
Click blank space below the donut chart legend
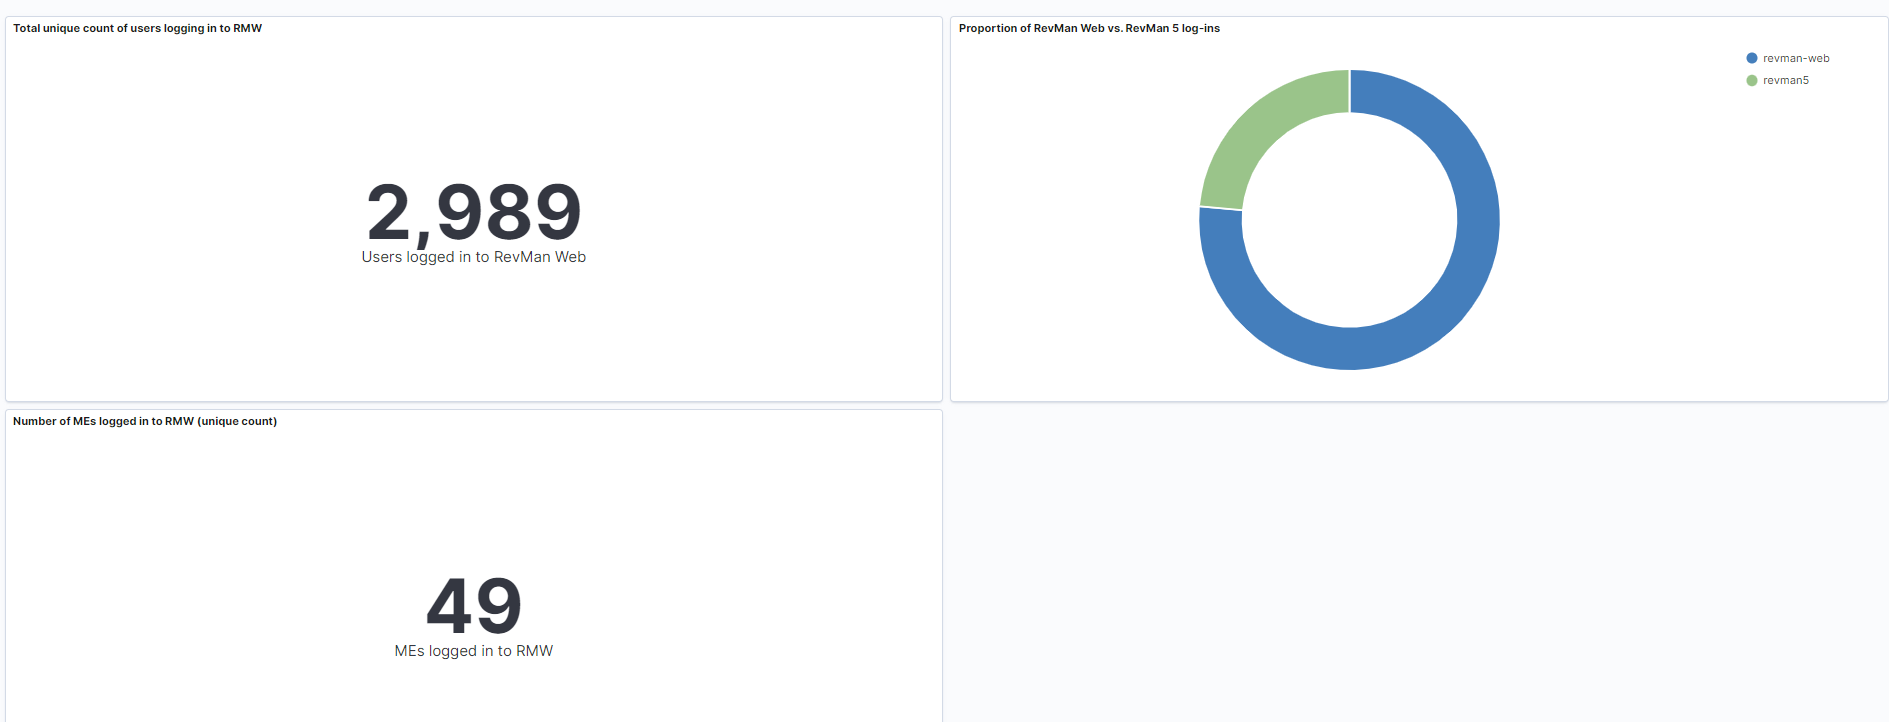click(x=1790, y=200)
